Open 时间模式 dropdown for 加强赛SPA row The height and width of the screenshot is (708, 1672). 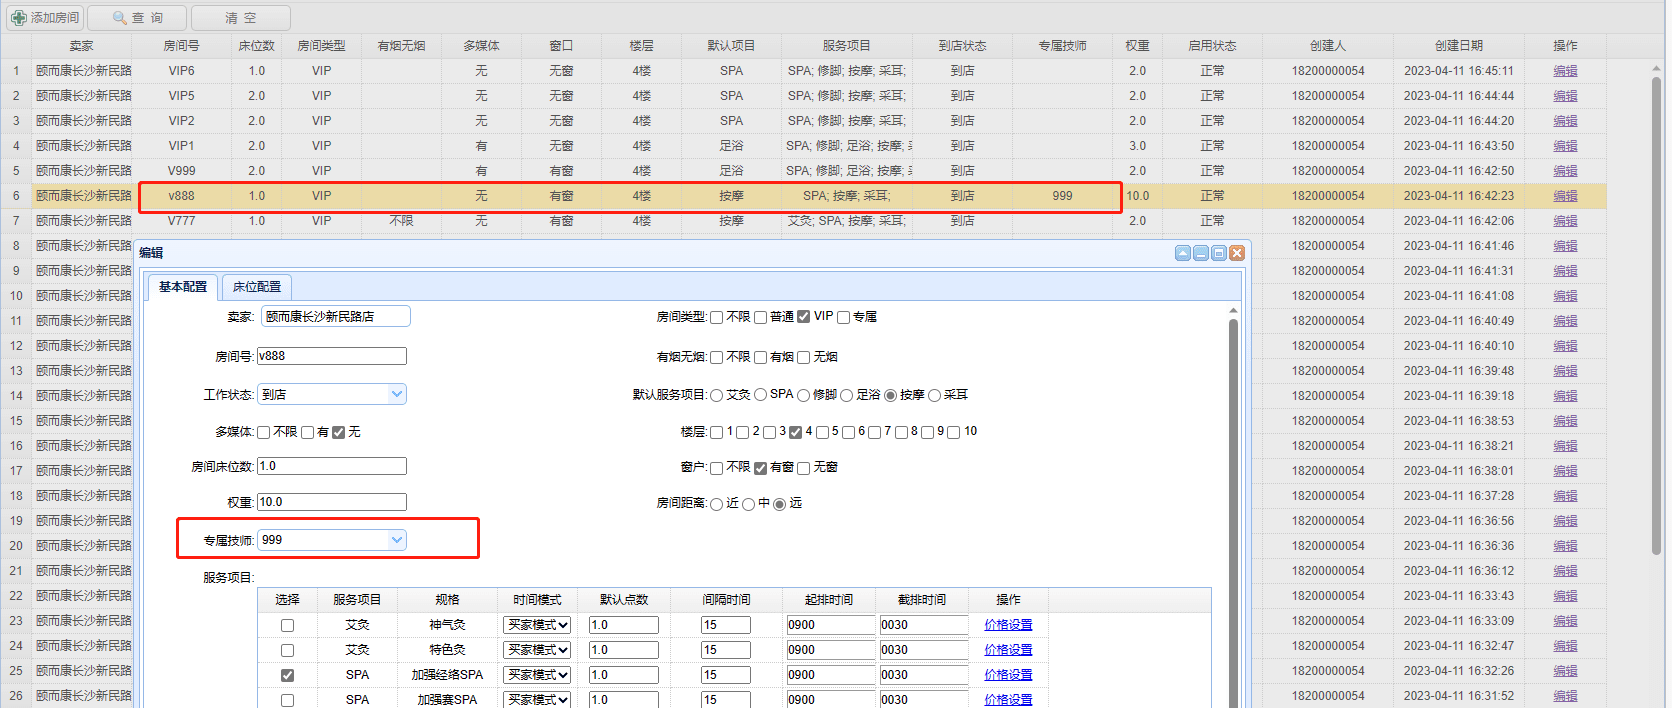(537, 700)
